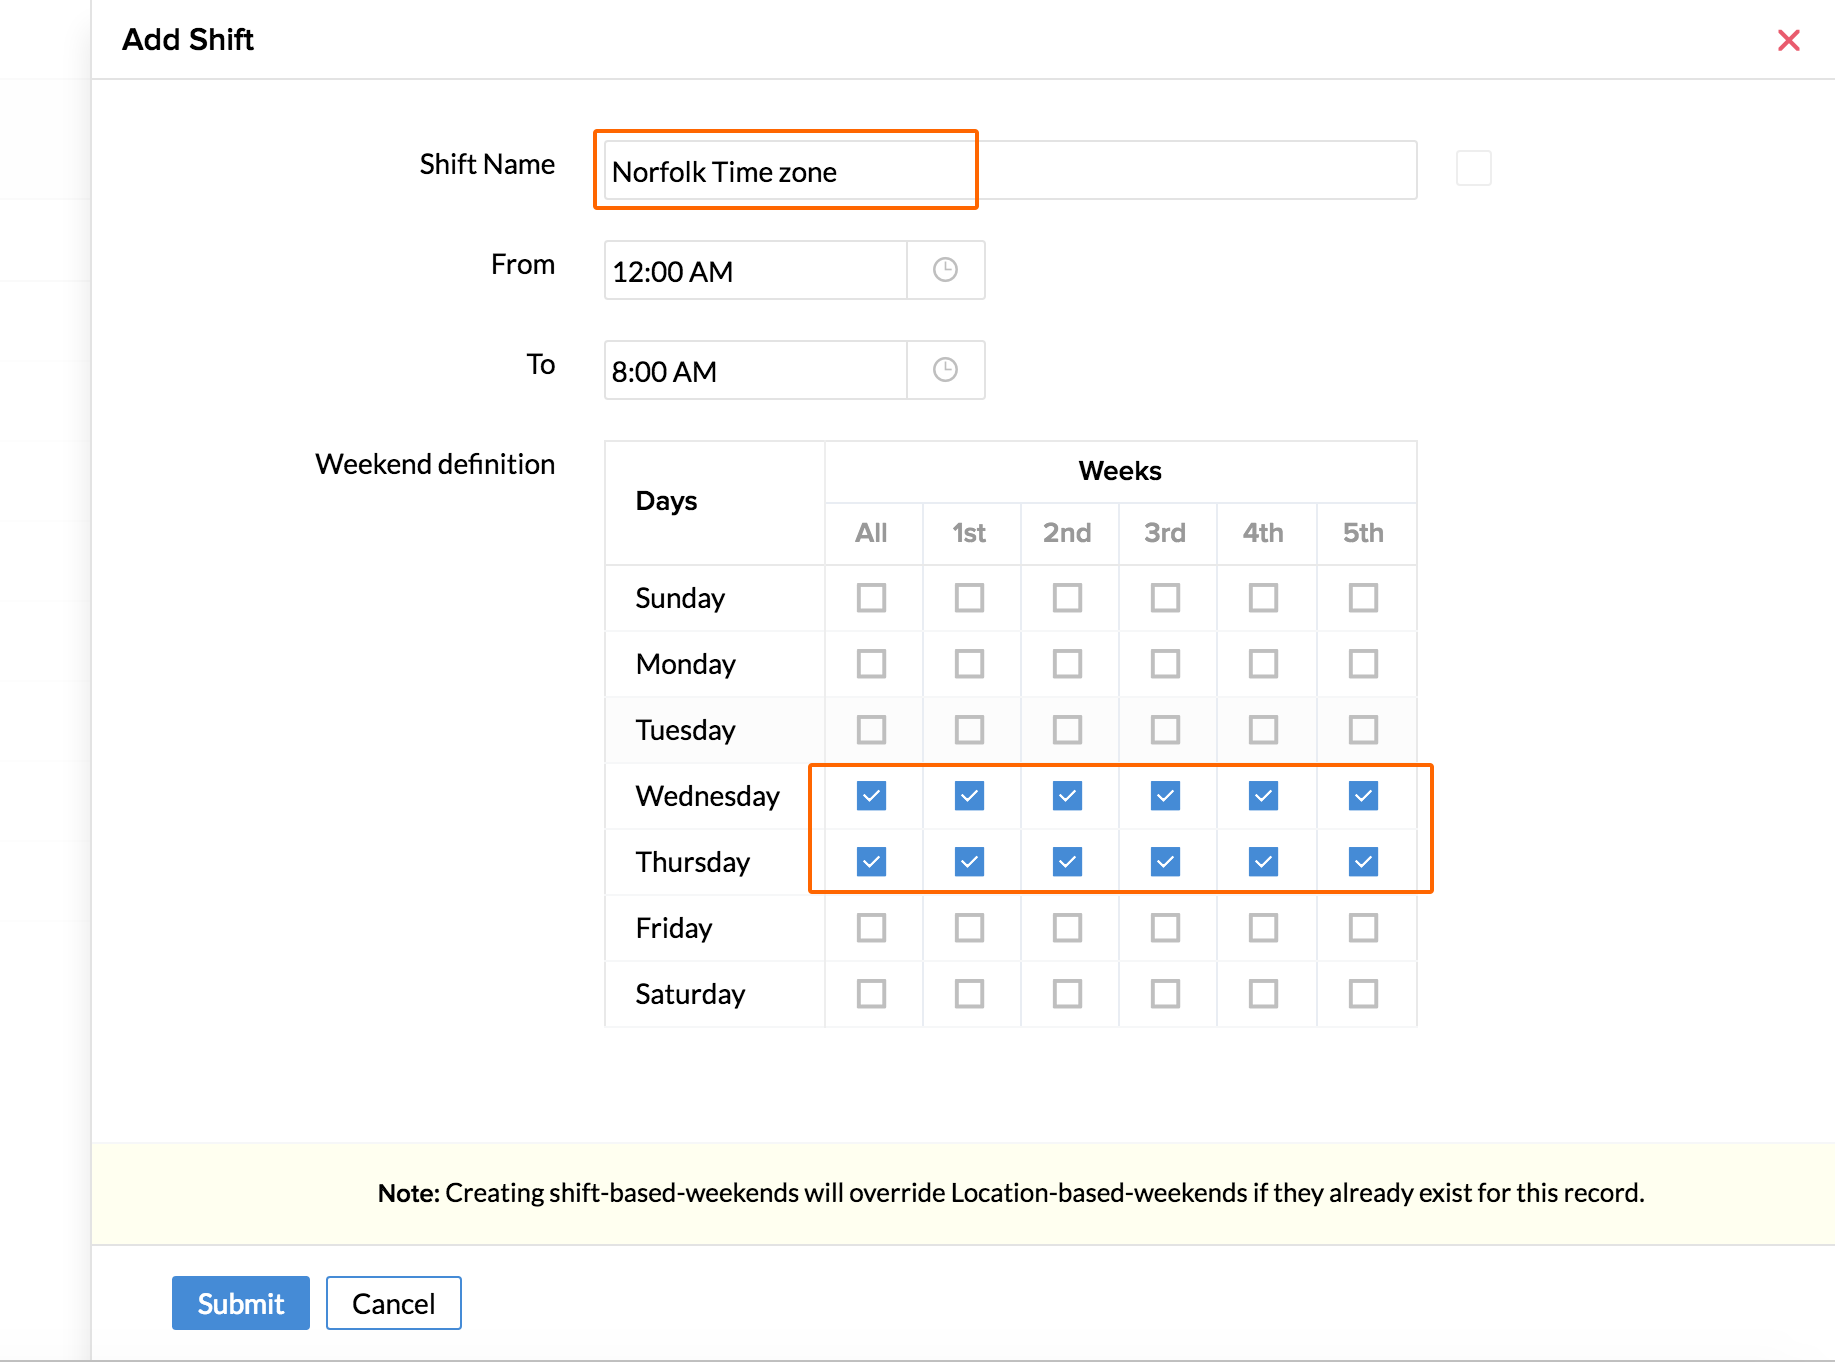The height and width of the screenshot is (1362, 1835).
Task: Check the Sunday All weeks checkbox
Action: (871, 598)
